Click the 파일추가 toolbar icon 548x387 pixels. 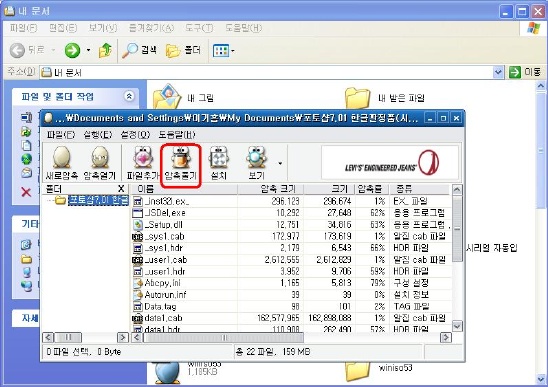pyautogui.click(x=143, y=163)
